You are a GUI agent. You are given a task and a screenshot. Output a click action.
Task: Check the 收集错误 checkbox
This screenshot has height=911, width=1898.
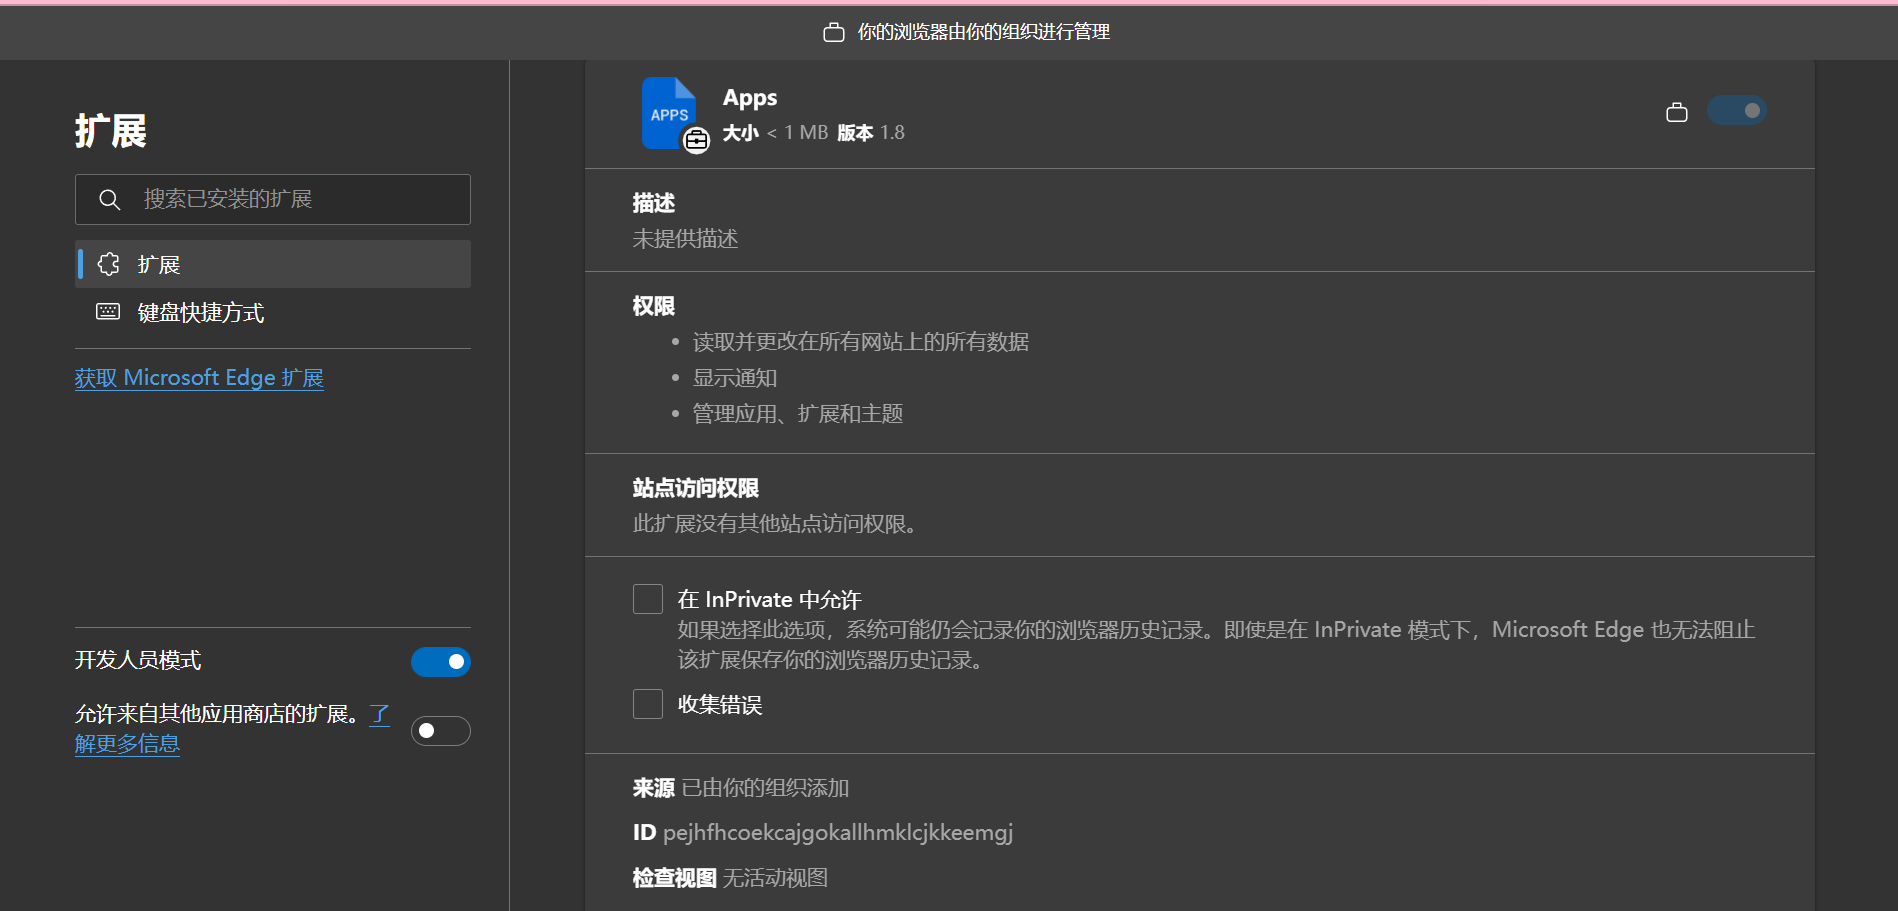click(648, 704)
